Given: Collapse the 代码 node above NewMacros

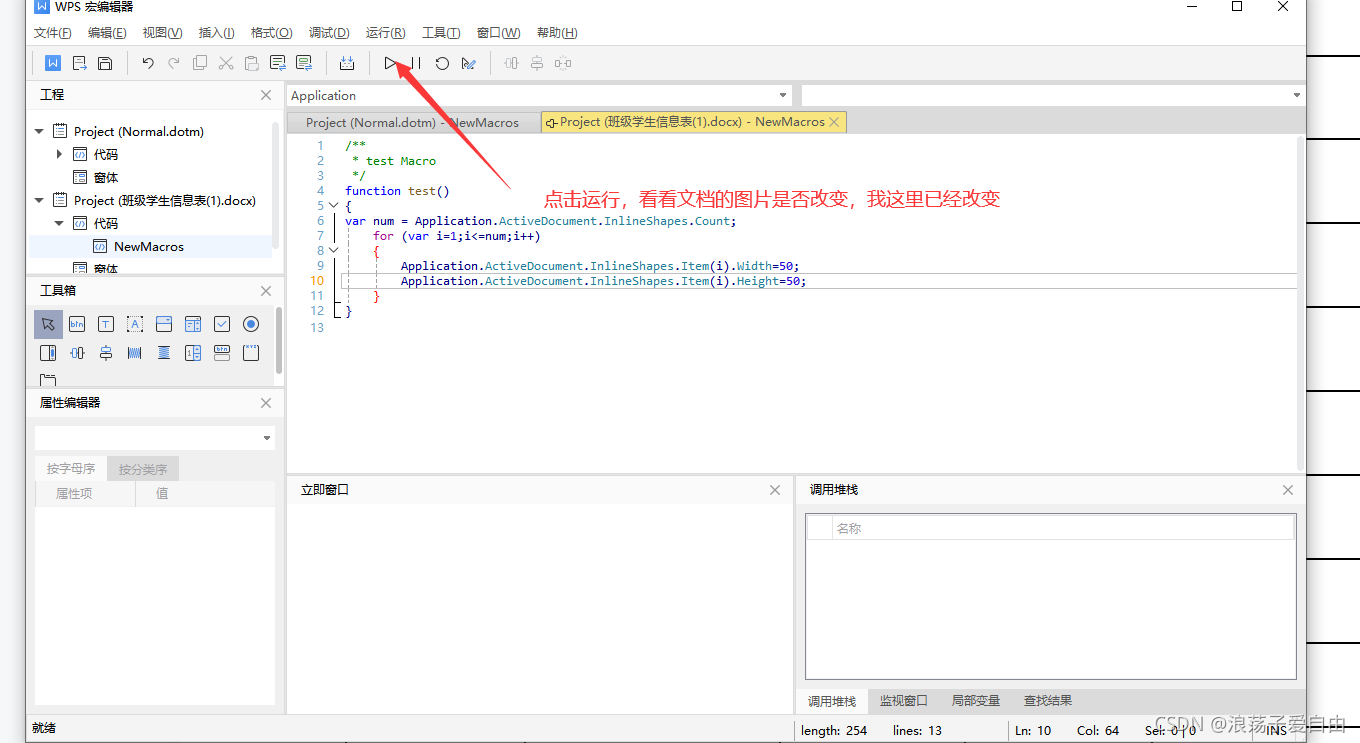Looking at the screenshot, I should [60, 223].
